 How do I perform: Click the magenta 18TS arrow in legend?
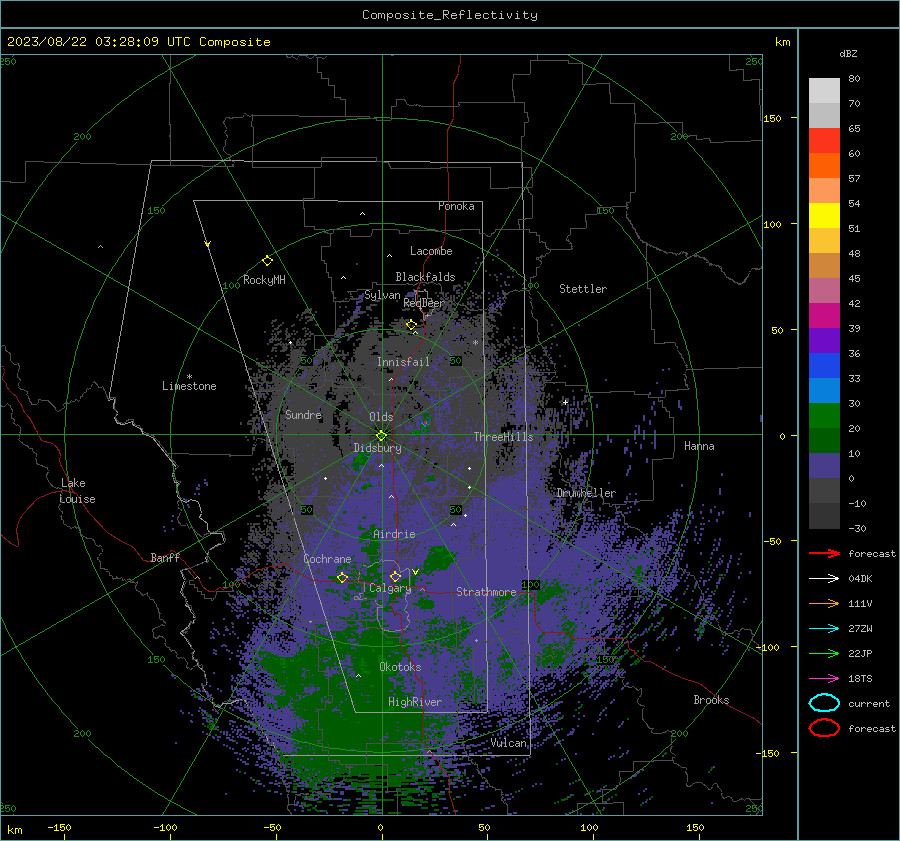click(x=824, y=679)
